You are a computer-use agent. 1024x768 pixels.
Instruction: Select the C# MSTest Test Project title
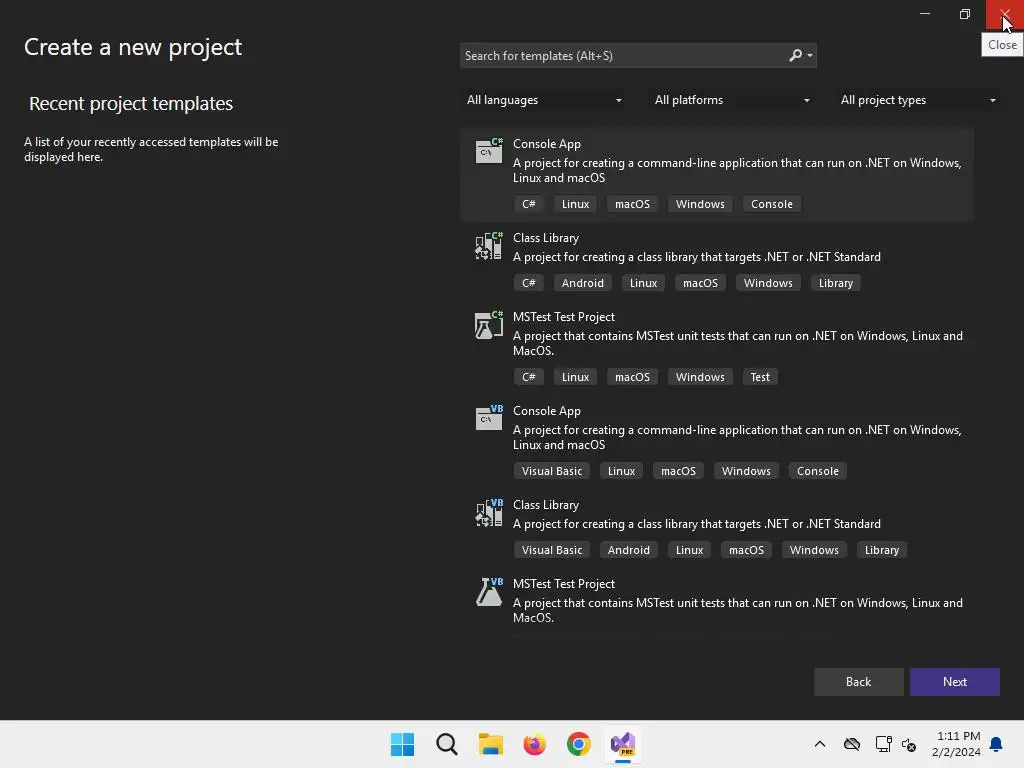(x=564, y=317)
